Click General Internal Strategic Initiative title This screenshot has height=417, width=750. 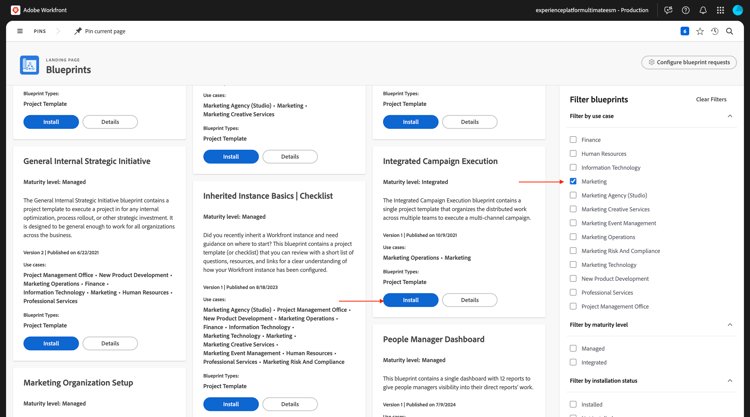click(87, 161)
